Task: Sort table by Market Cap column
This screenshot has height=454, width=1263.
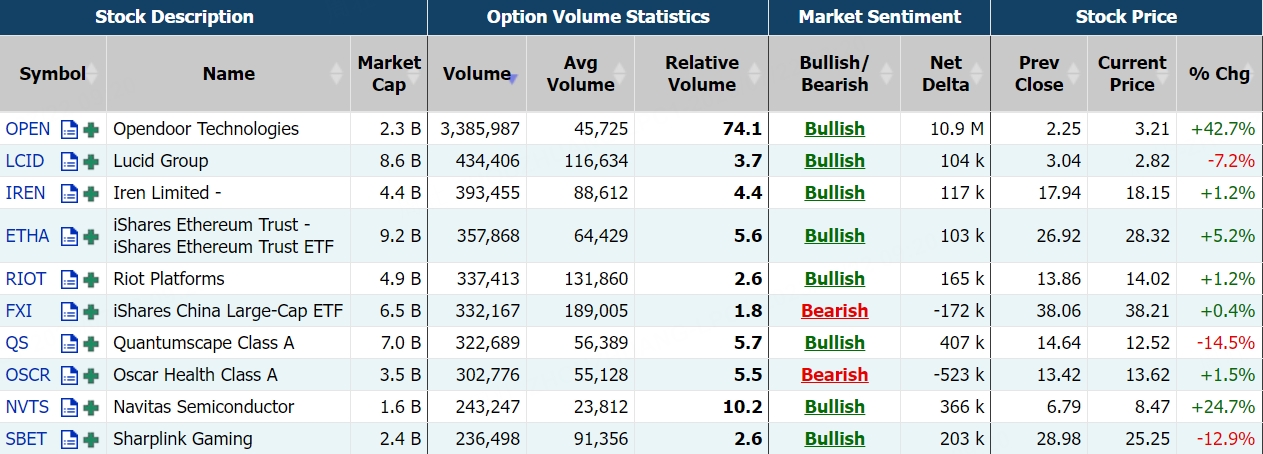Action: 389,74
